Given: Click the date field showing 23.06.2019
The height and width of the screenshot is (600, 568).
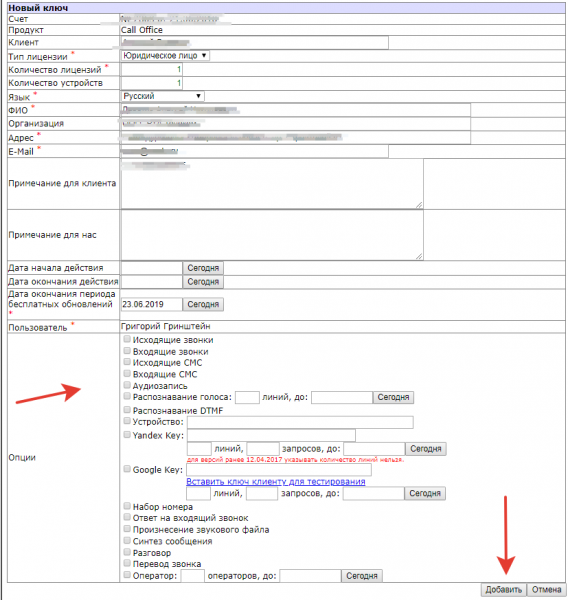Looking at the screenshot, I should [152, 304].
